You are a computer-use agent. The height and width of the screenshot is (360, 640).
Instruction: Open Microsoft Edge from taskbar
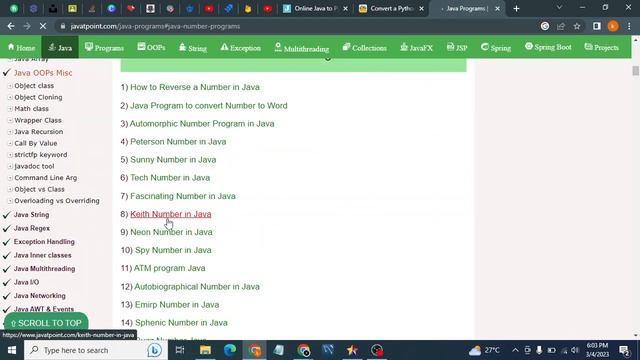pos(230,350)
